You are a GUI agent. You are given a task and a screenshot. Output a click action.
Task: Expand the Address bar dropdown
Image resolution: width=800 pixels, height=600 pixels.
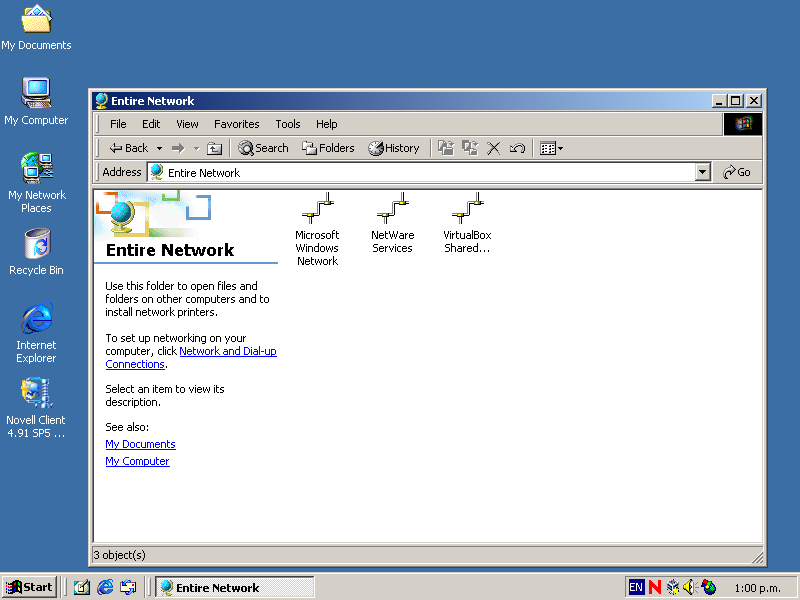click(703, 172)
